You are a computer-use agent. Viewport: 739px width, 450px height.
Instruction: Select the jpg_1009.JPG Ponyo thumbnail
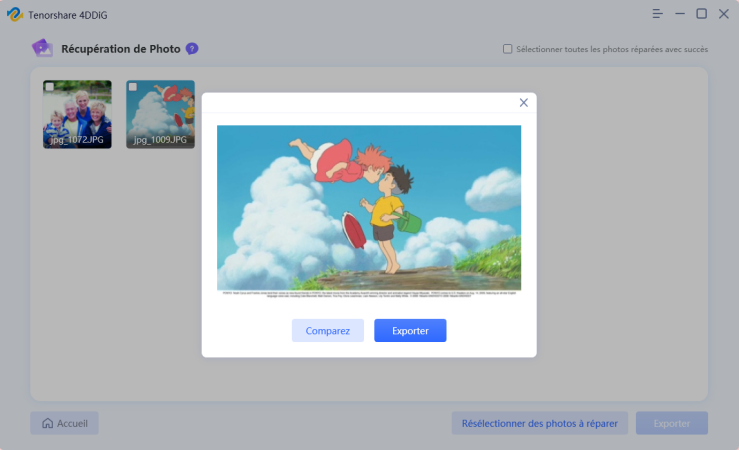click(160, 115)
